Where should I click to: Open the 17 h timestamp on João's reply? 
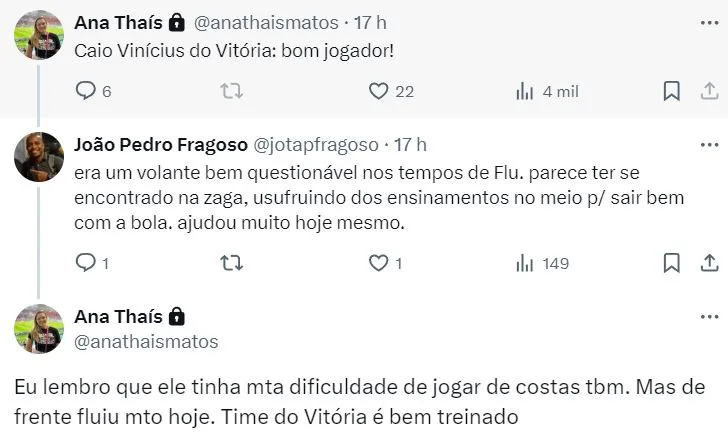[x=410, y=144]
